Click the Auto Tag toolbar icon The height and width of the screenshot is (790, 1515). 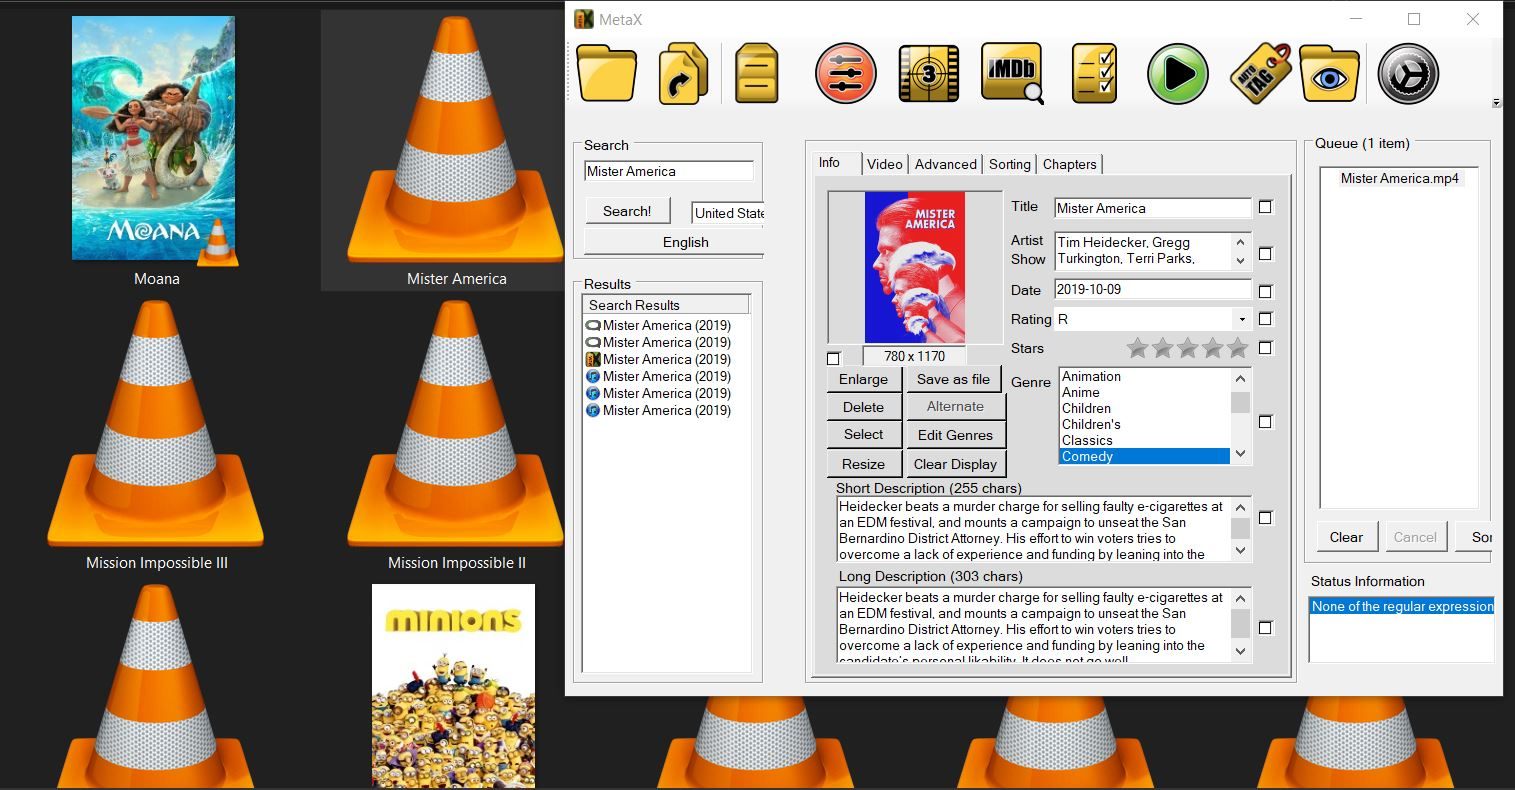coord(1259,72)
